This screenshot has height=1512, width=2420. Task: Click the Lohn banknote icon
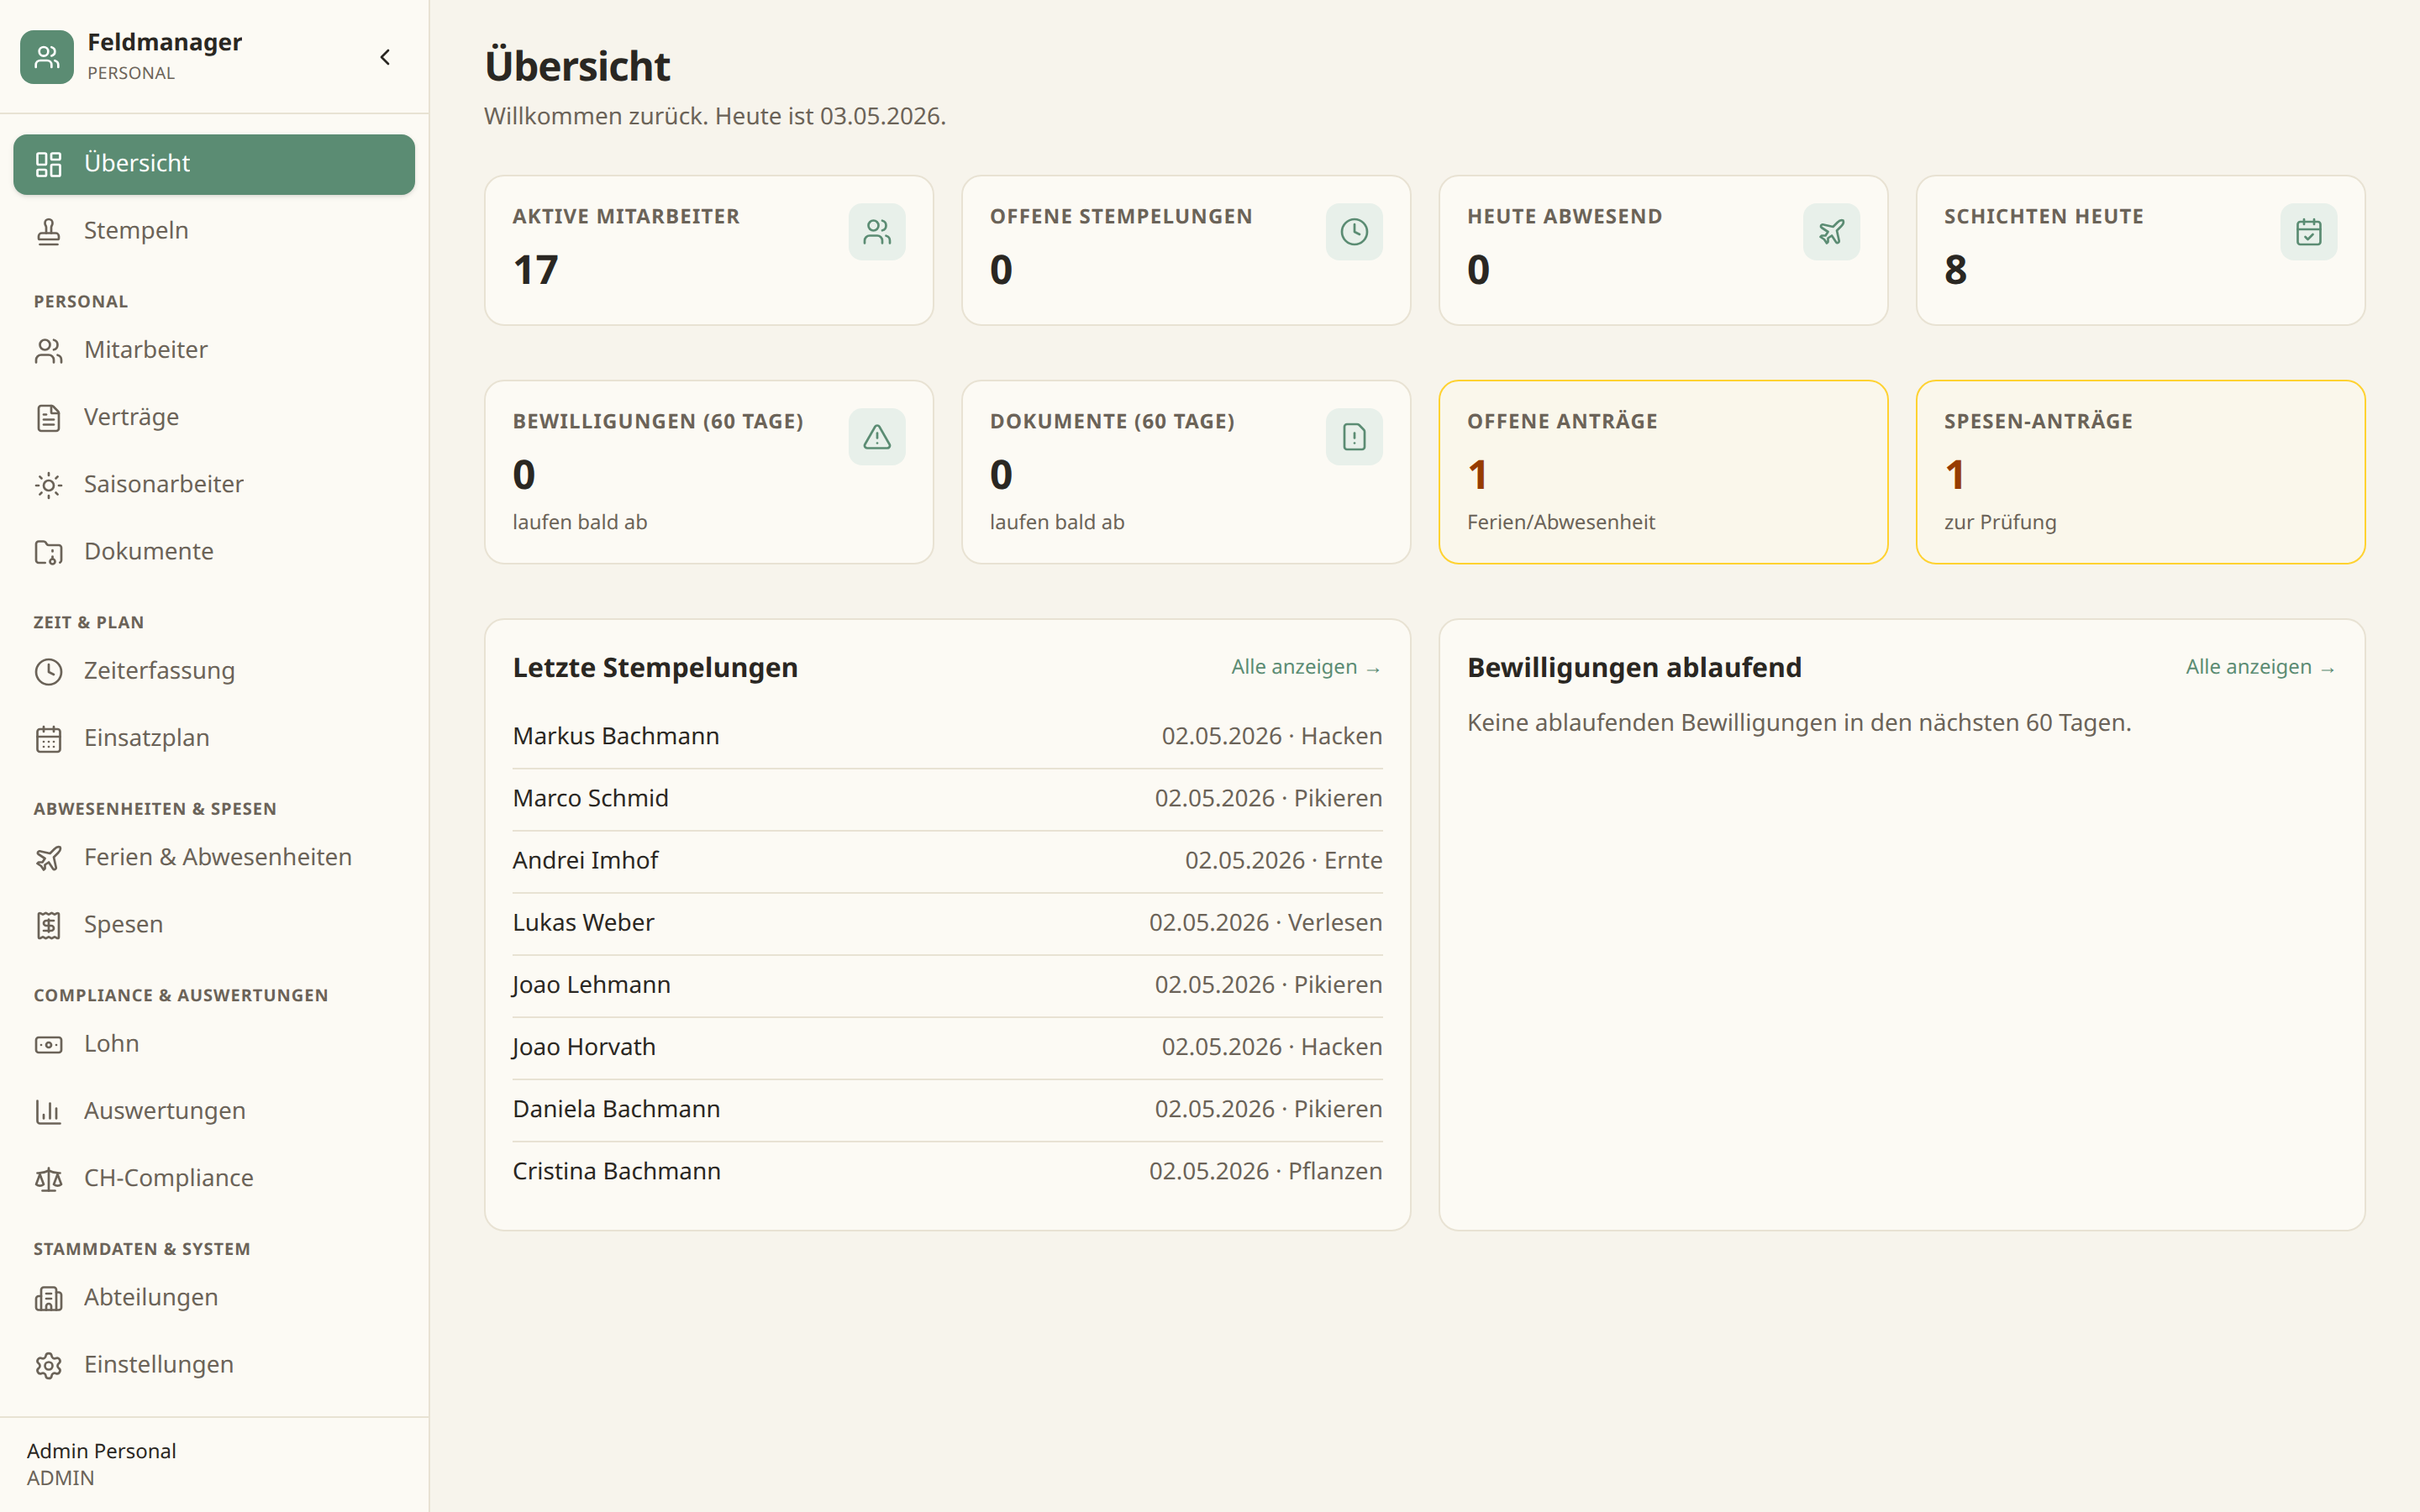pos(48,1044)
